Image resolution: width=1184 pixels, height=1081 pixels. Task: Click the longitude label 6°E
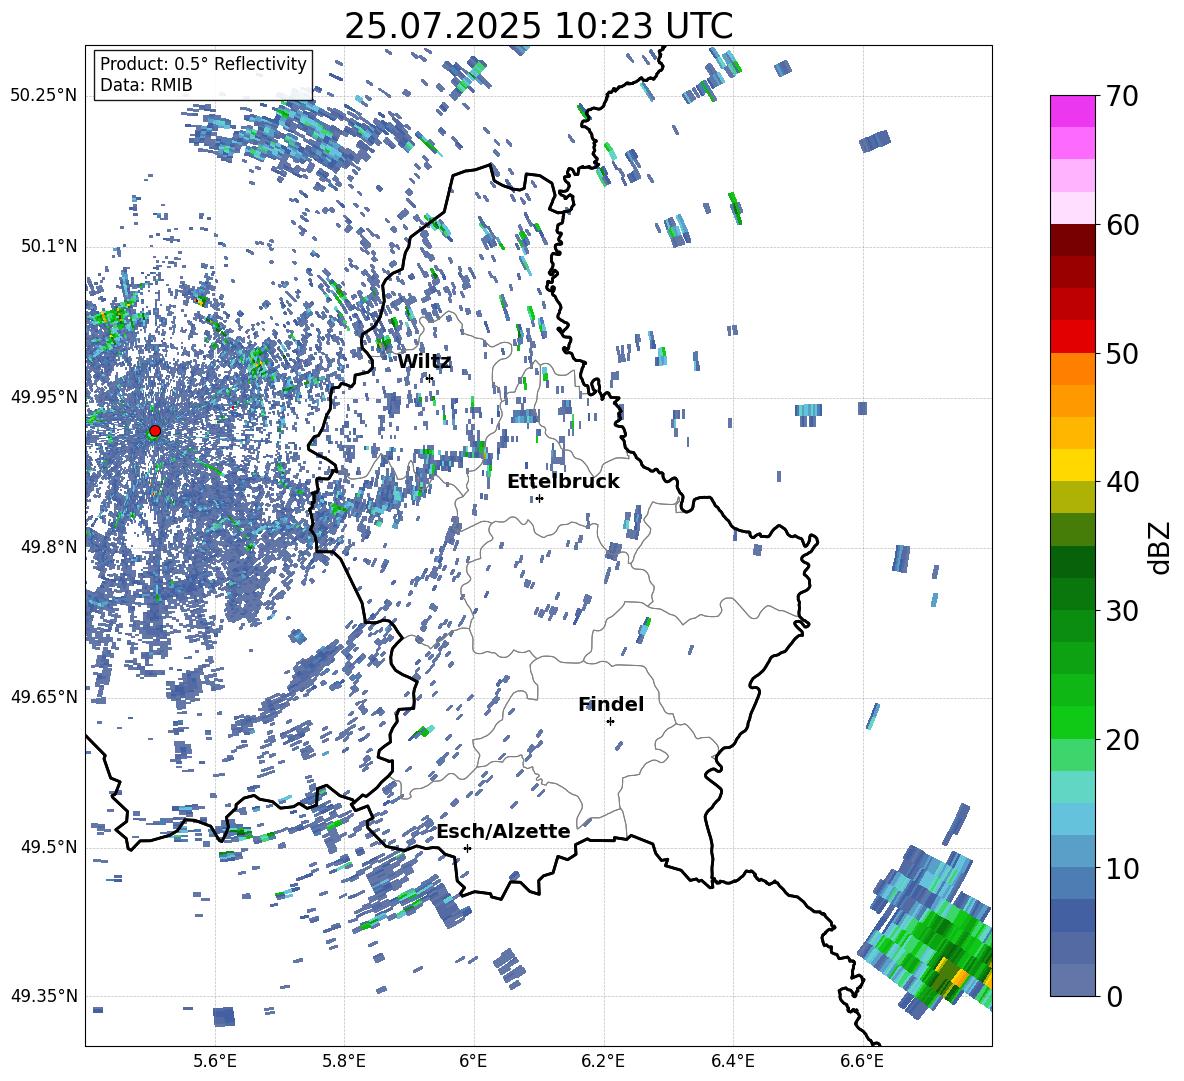point(473,1061)
